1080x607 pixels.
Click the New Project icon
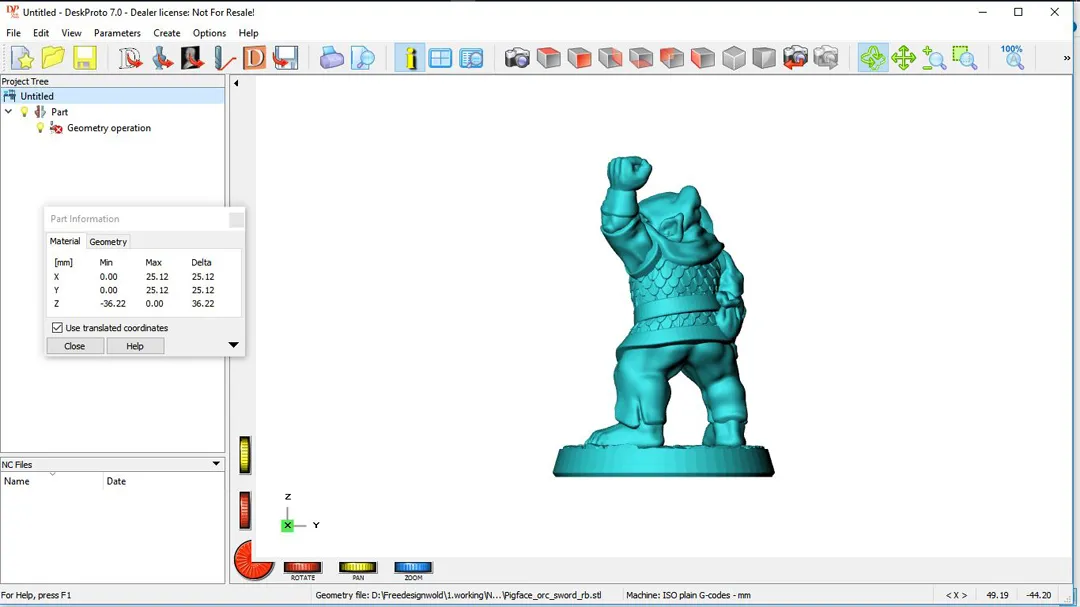point(22,58)
